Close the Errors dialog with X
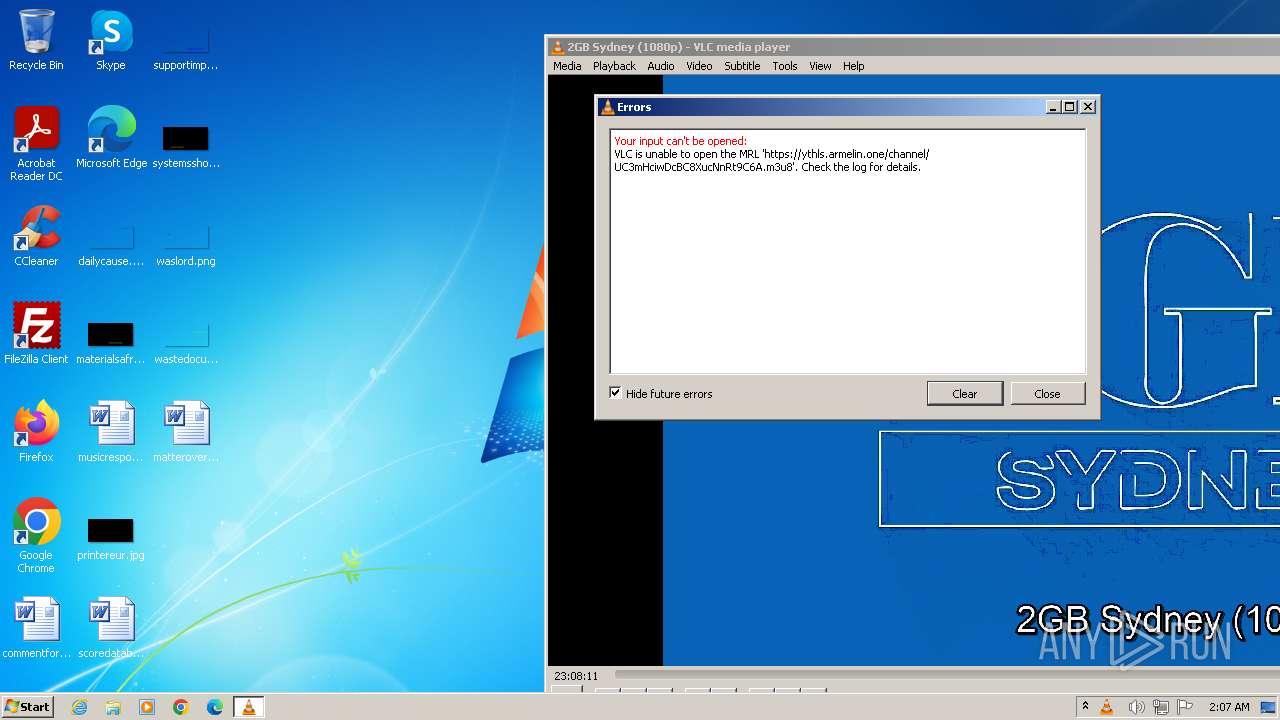 1088,107
